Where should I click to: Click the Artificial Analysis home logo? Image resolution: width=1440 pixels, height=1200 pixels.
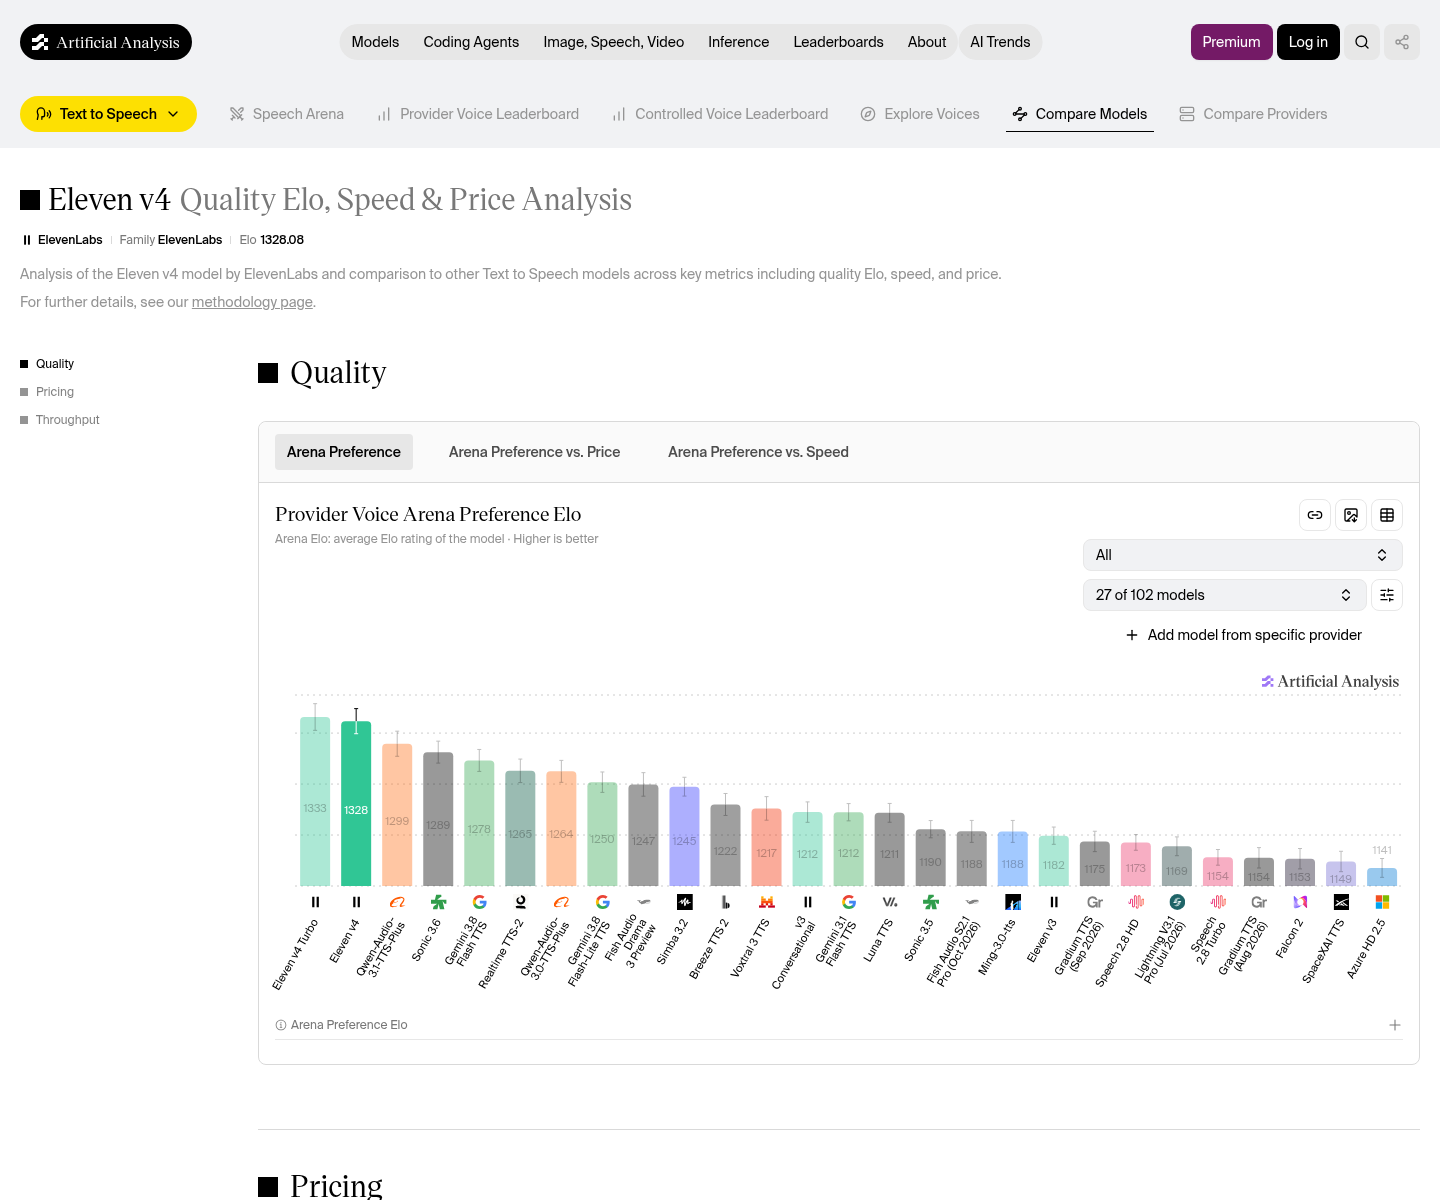[x=106, y=42]
